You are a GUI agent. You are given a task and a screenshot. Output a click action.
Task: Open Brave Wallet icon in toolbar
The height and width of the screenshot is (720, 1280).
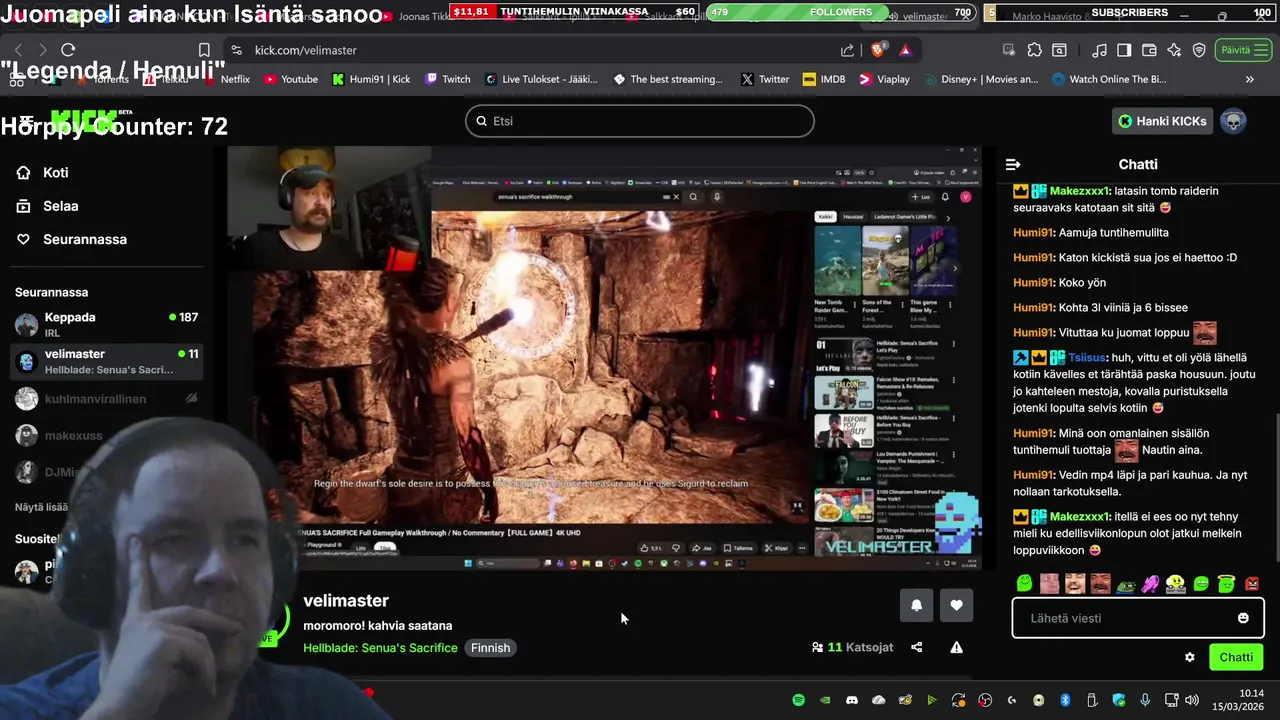1149,50
